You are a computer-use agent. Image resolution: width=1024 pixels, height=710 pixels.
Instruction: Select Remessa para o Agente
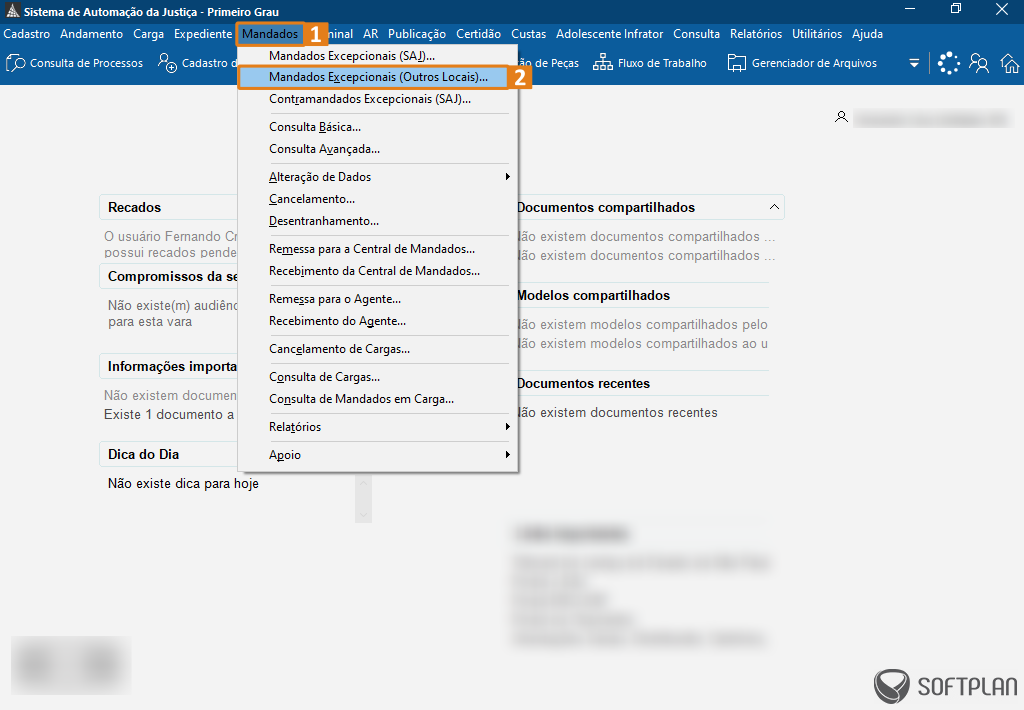379,299
